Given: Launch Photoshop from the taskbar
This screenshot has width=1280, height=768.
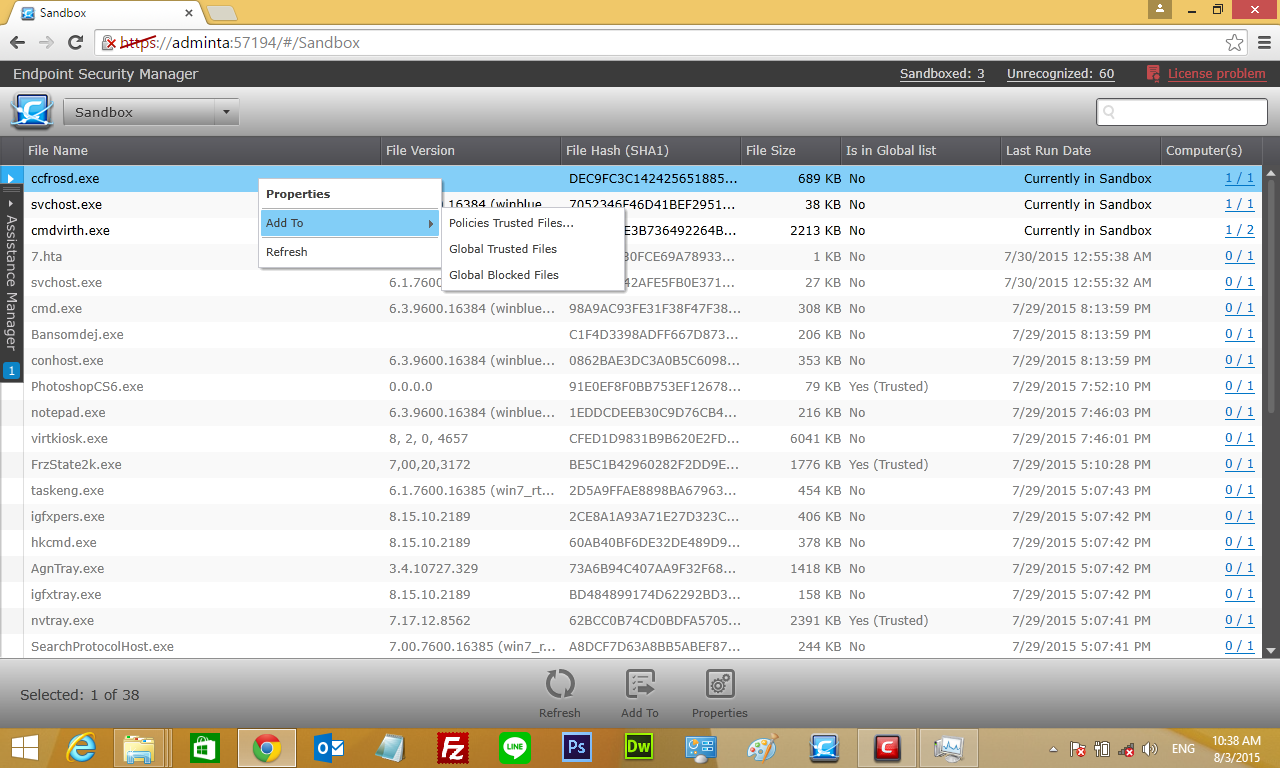Looking at the screenshot, I should (x=577, y=748).
